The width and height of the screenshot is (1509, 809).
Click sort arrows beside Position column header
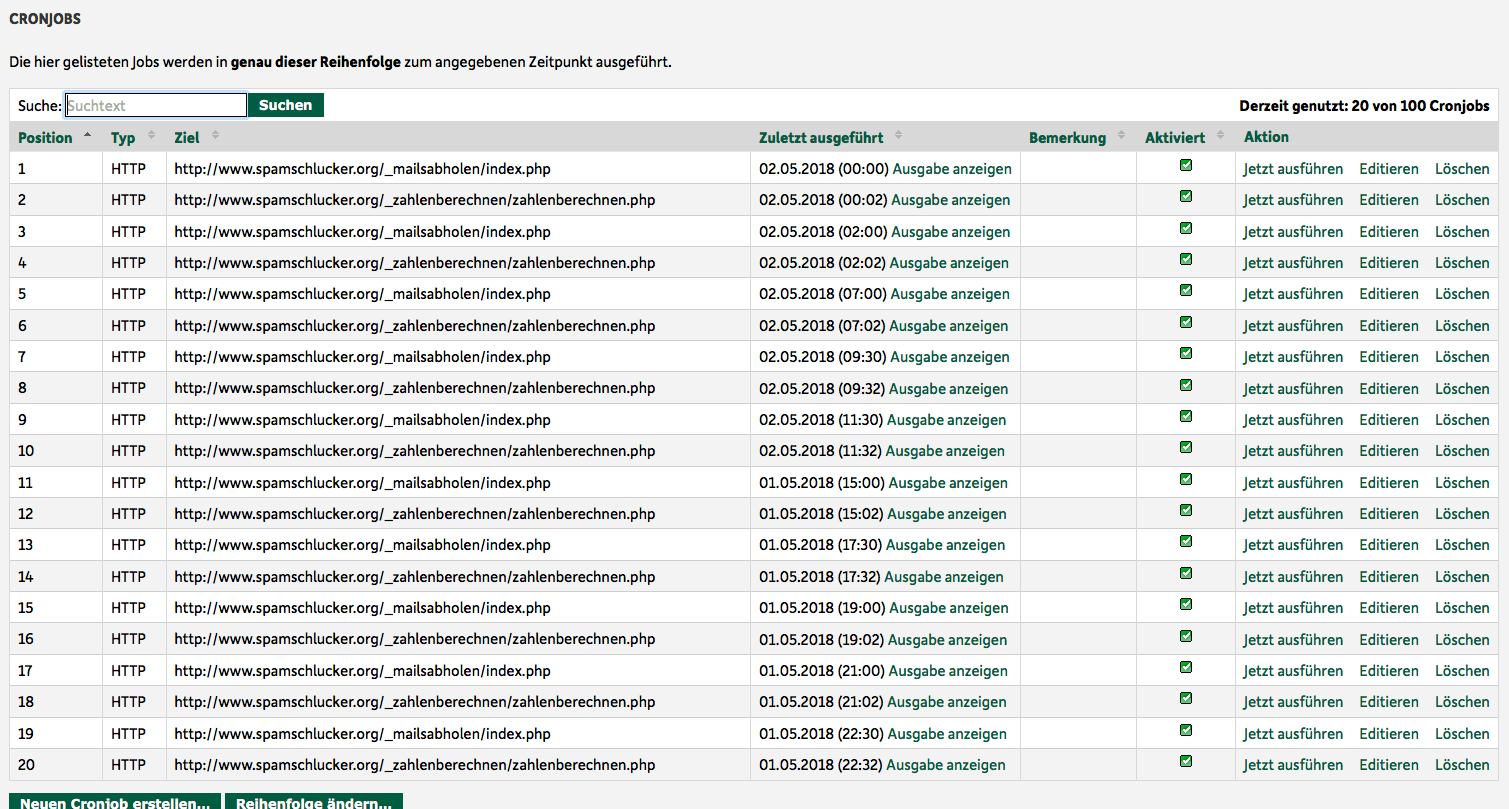click(87, 136)
